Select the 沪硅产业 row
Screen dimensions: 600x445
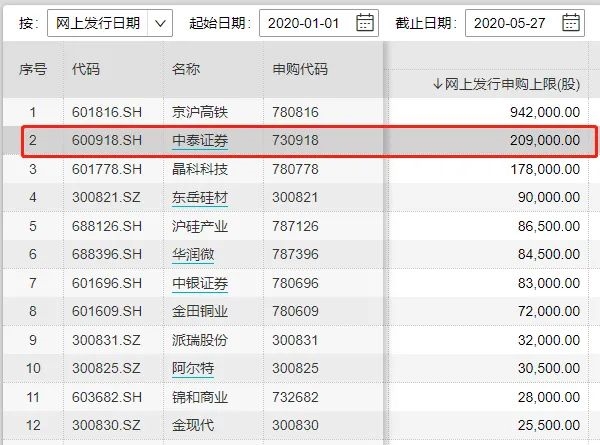tap(295, 226)
